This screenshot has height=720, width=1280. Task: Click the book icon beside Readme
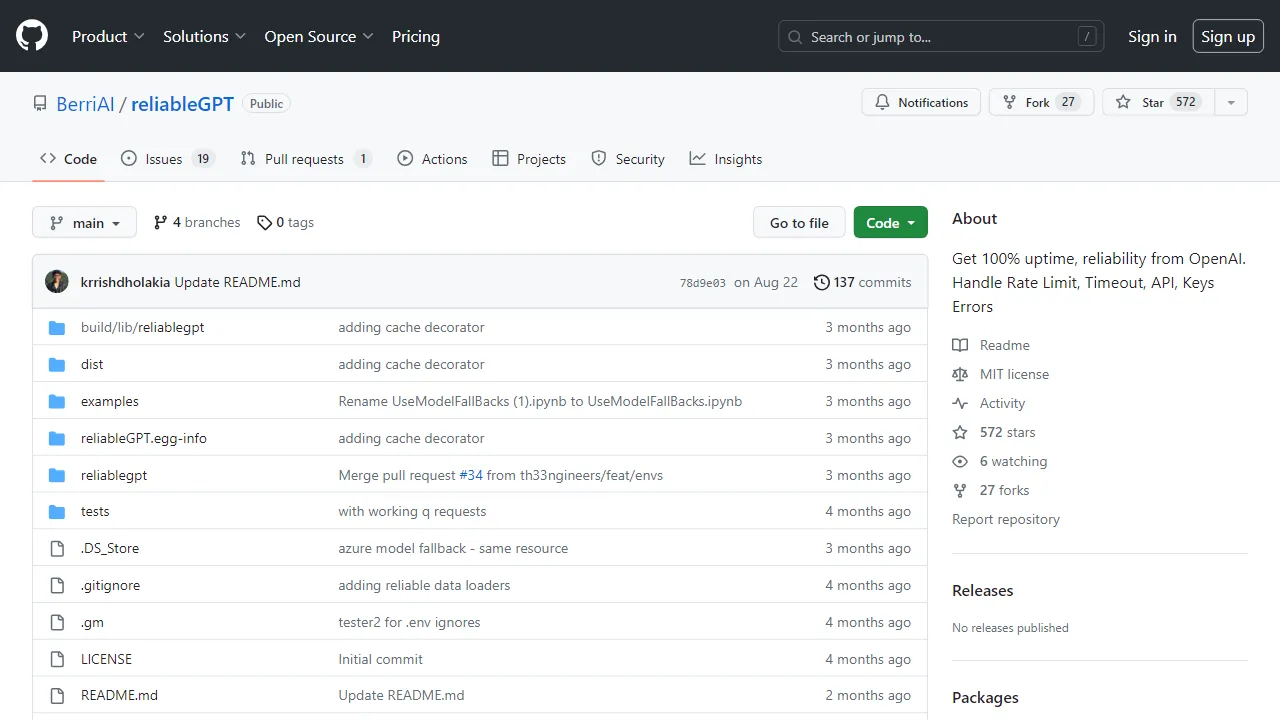pos(960,345)
